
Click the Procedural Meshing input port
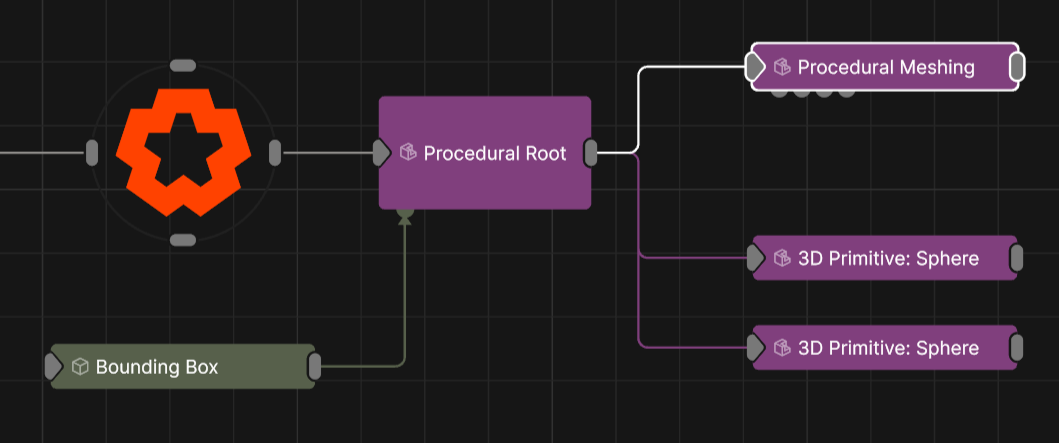[x=755, y=67]
